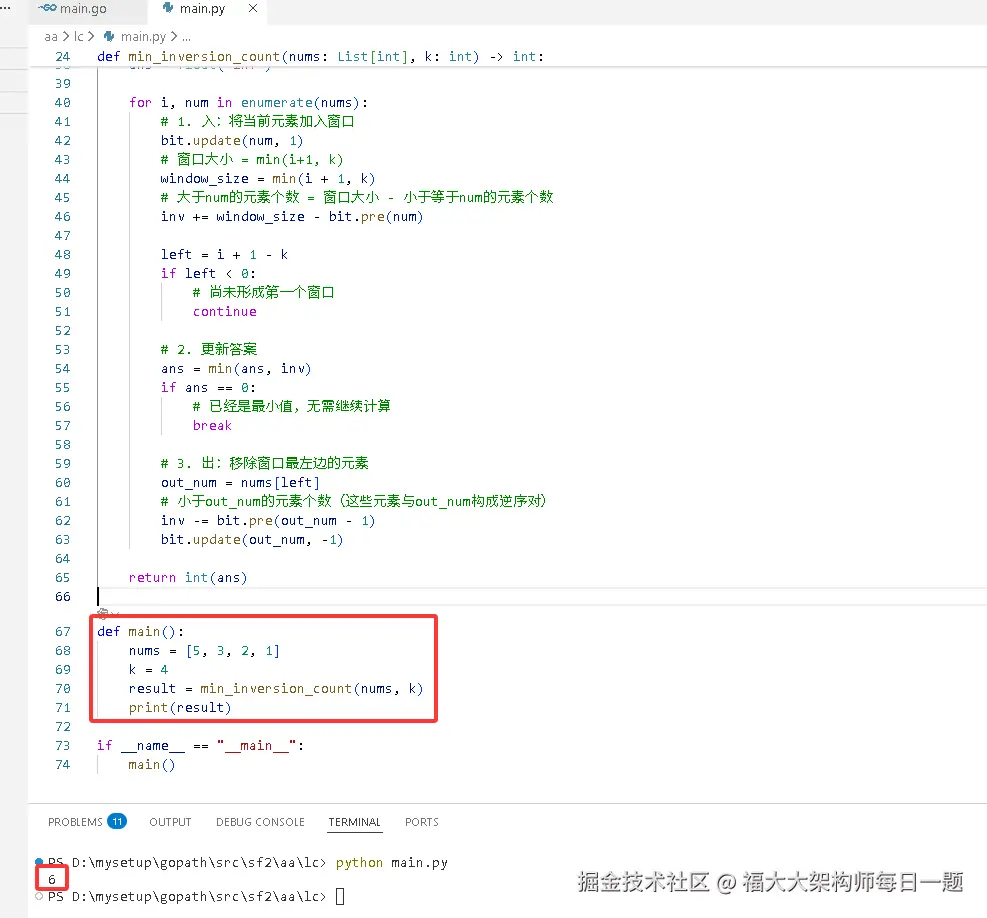Image resolution: width=987 pixels, height=918 pixels.
Task: Click the empty terminal input prompt
Action: [x=340, y=897]
